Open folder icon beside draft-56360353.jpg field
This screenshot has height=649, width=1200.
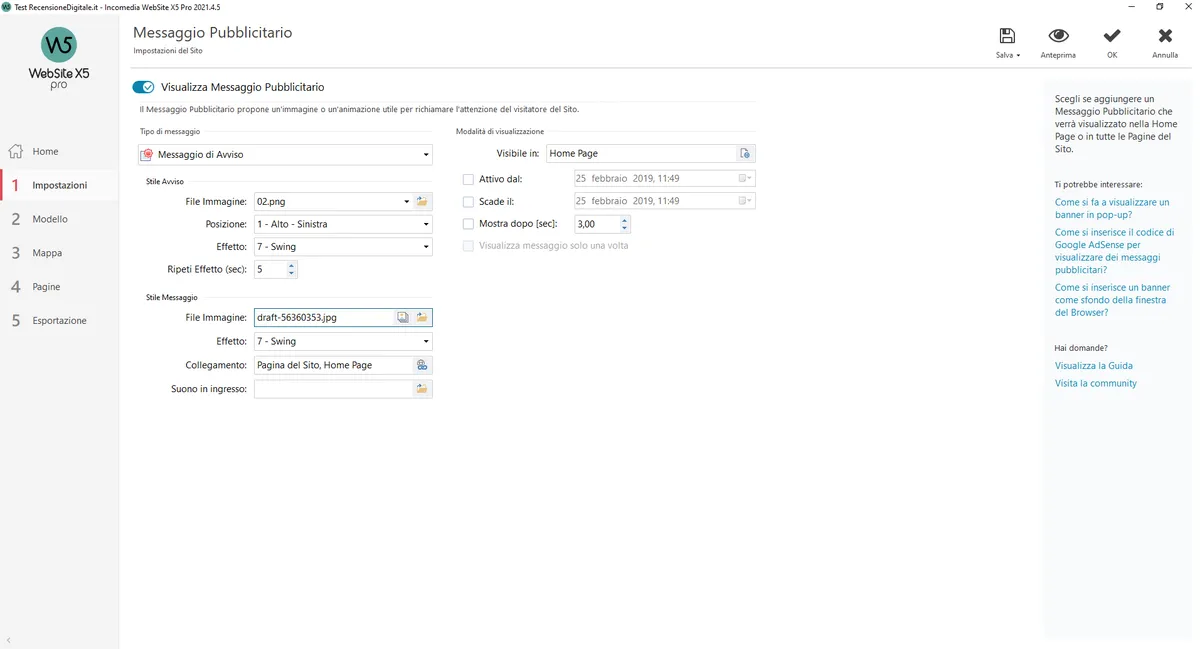(x=422, y=317)
